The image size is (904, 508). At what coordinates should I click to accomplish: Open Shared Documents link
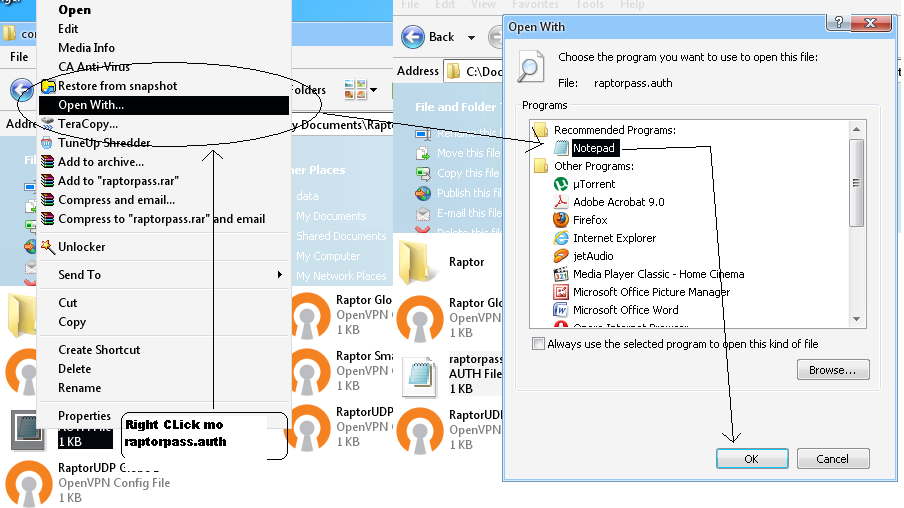click(341, 236)
